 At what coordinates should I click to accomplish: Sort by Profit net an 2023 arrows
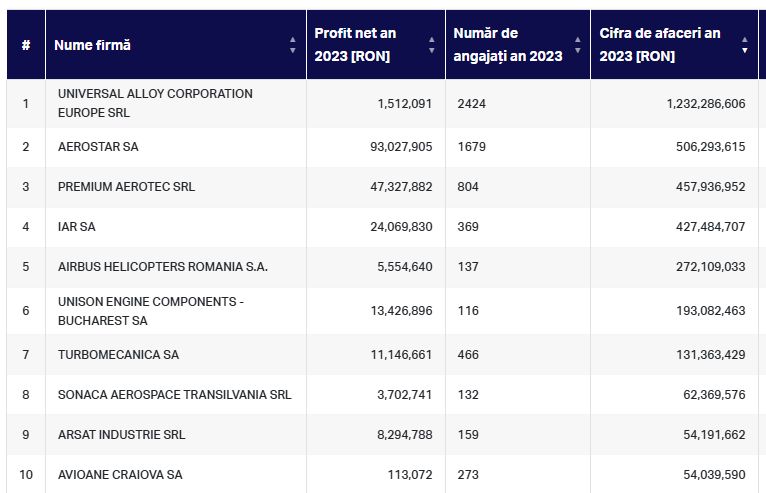[431, 45]
